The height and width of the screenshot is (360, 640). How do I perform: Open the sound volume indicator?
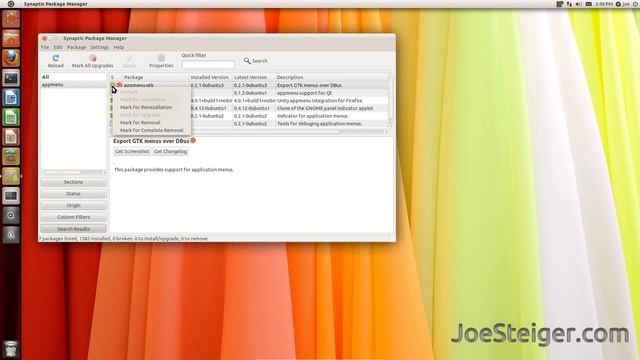(x=578, y=4)
